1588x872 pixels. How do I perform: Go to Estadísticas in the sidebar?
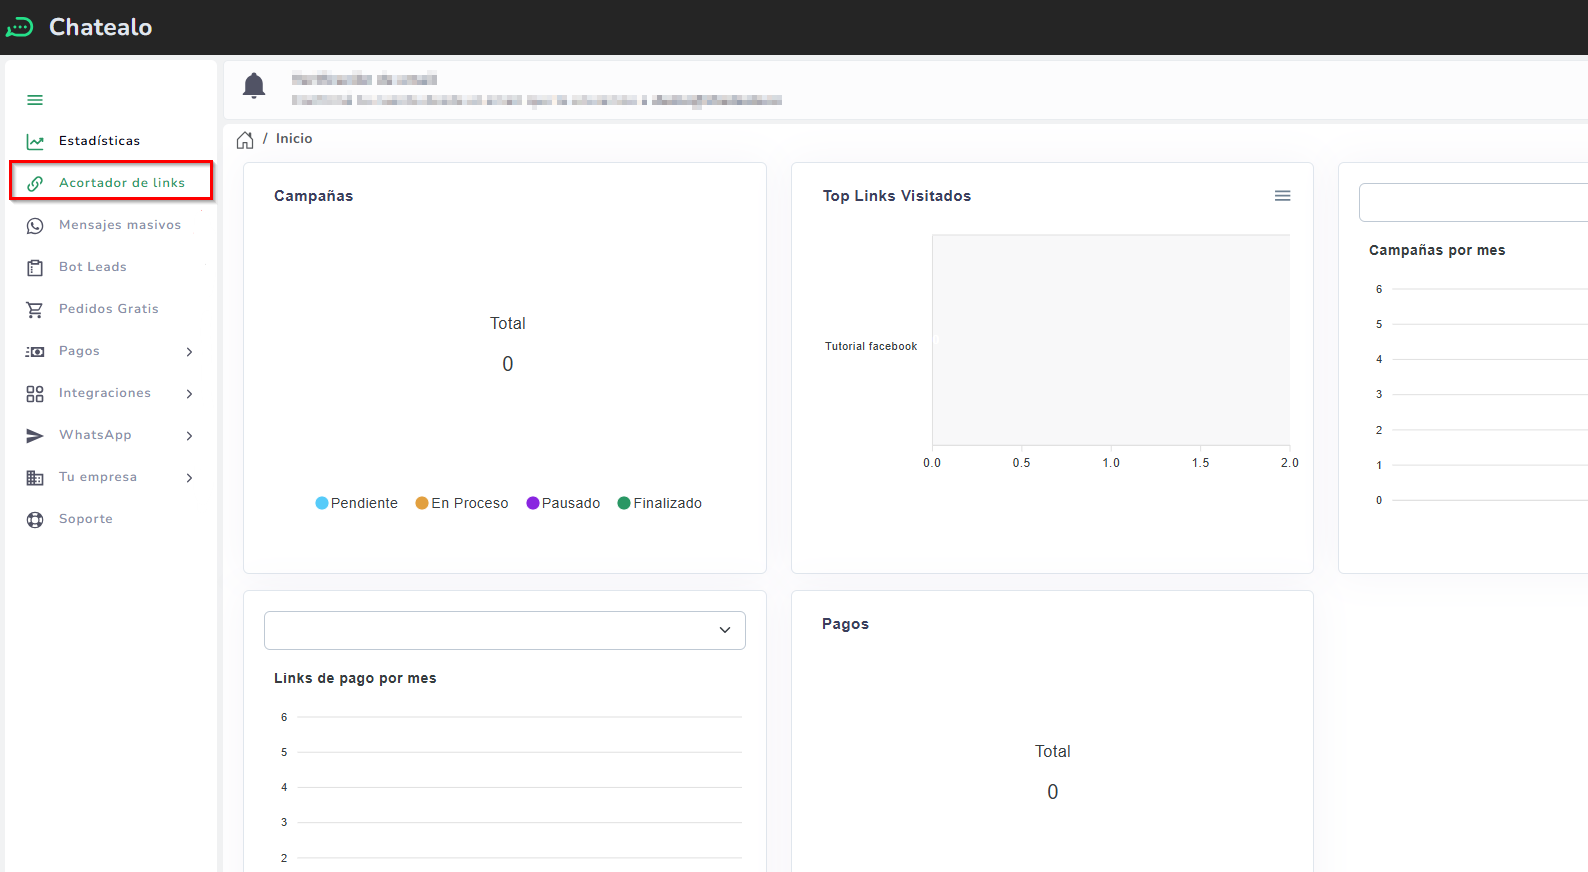pos(99,141)
